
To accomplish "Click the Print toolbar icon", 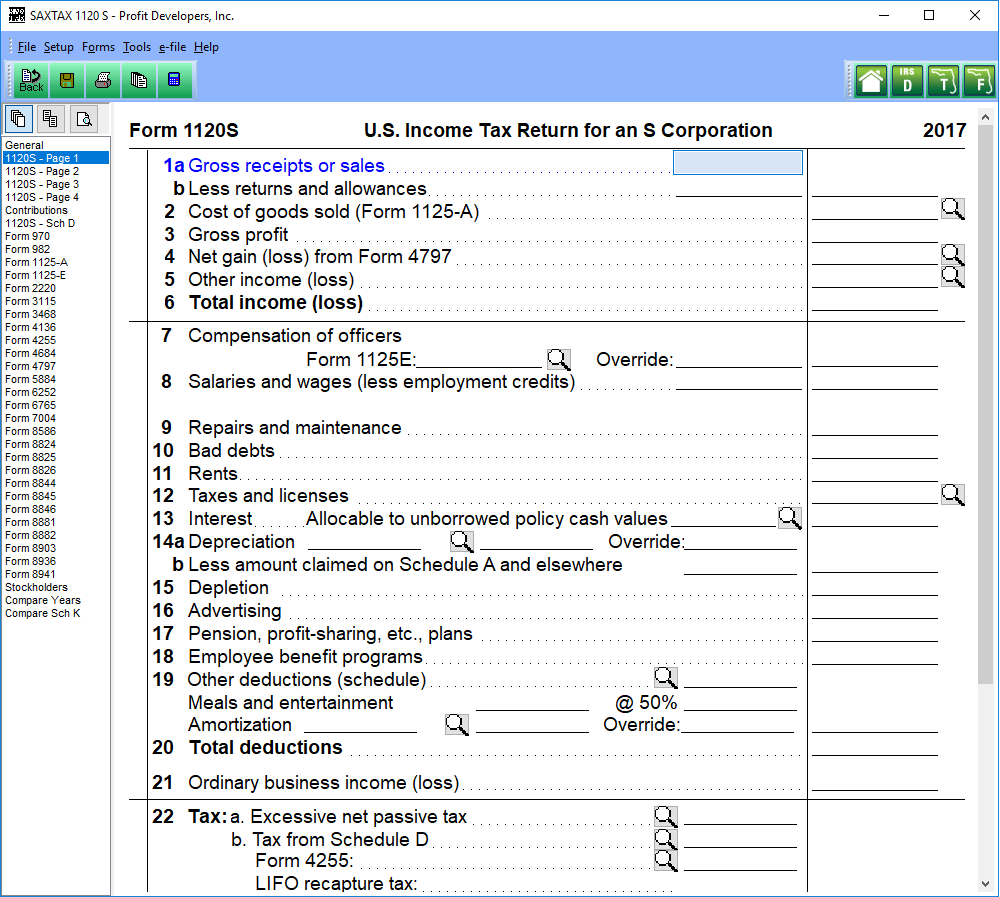I will coord(103,80).
